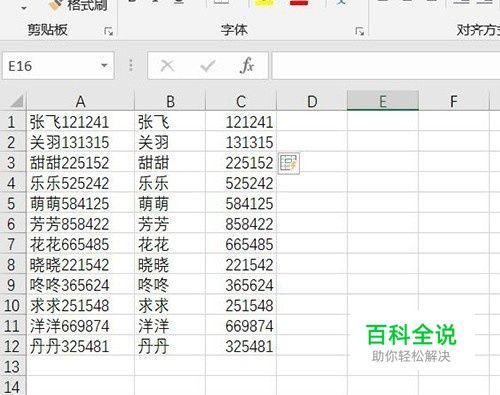Click cell containing 芳芳858422

coord(80,224)
